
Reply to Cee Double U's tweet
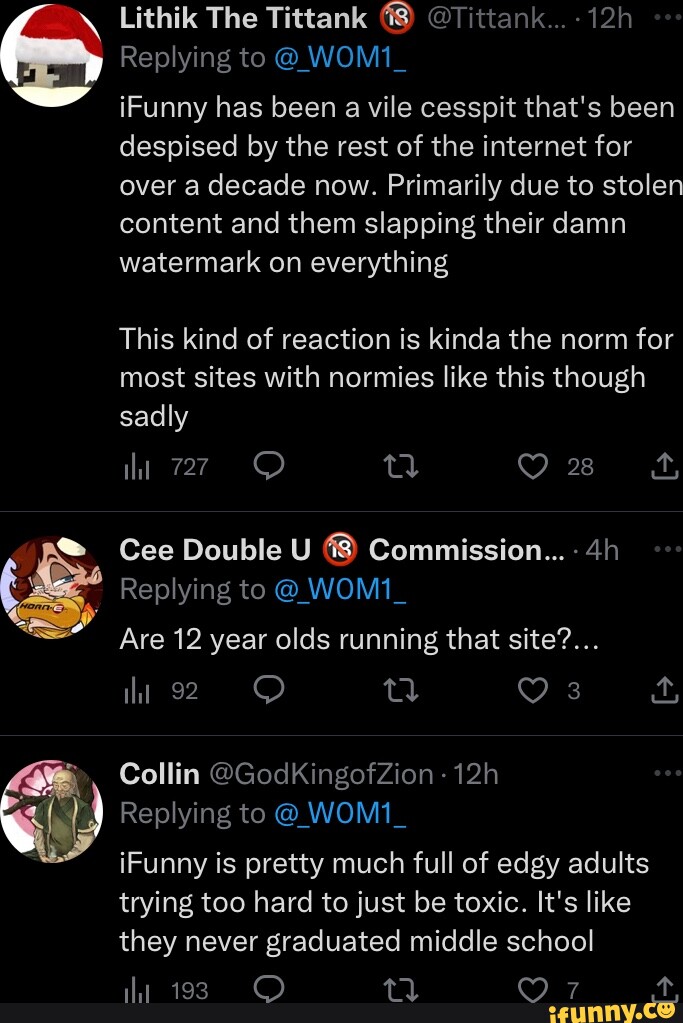click(x=270, y=689)
